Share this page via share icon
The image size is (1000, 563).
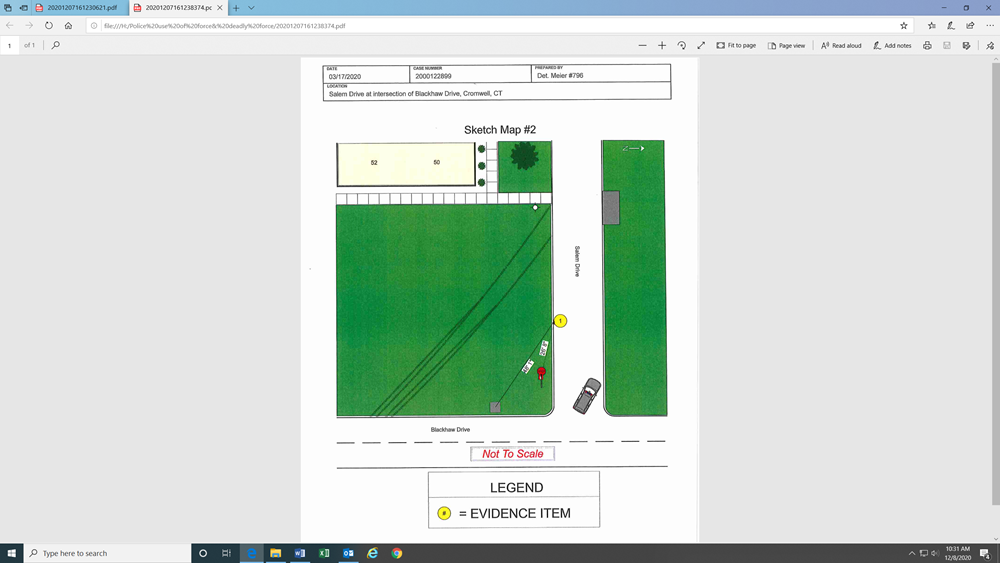(970, 25)
